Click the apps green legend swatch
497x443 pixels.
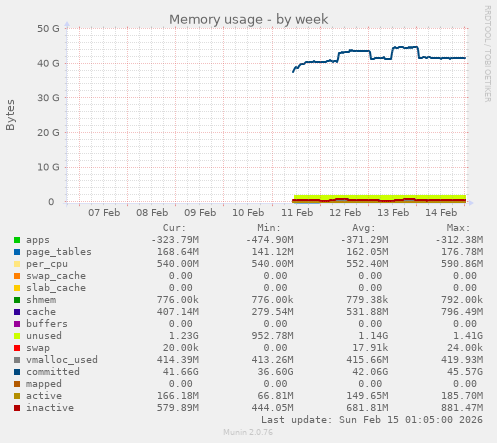tap(17, 240)
